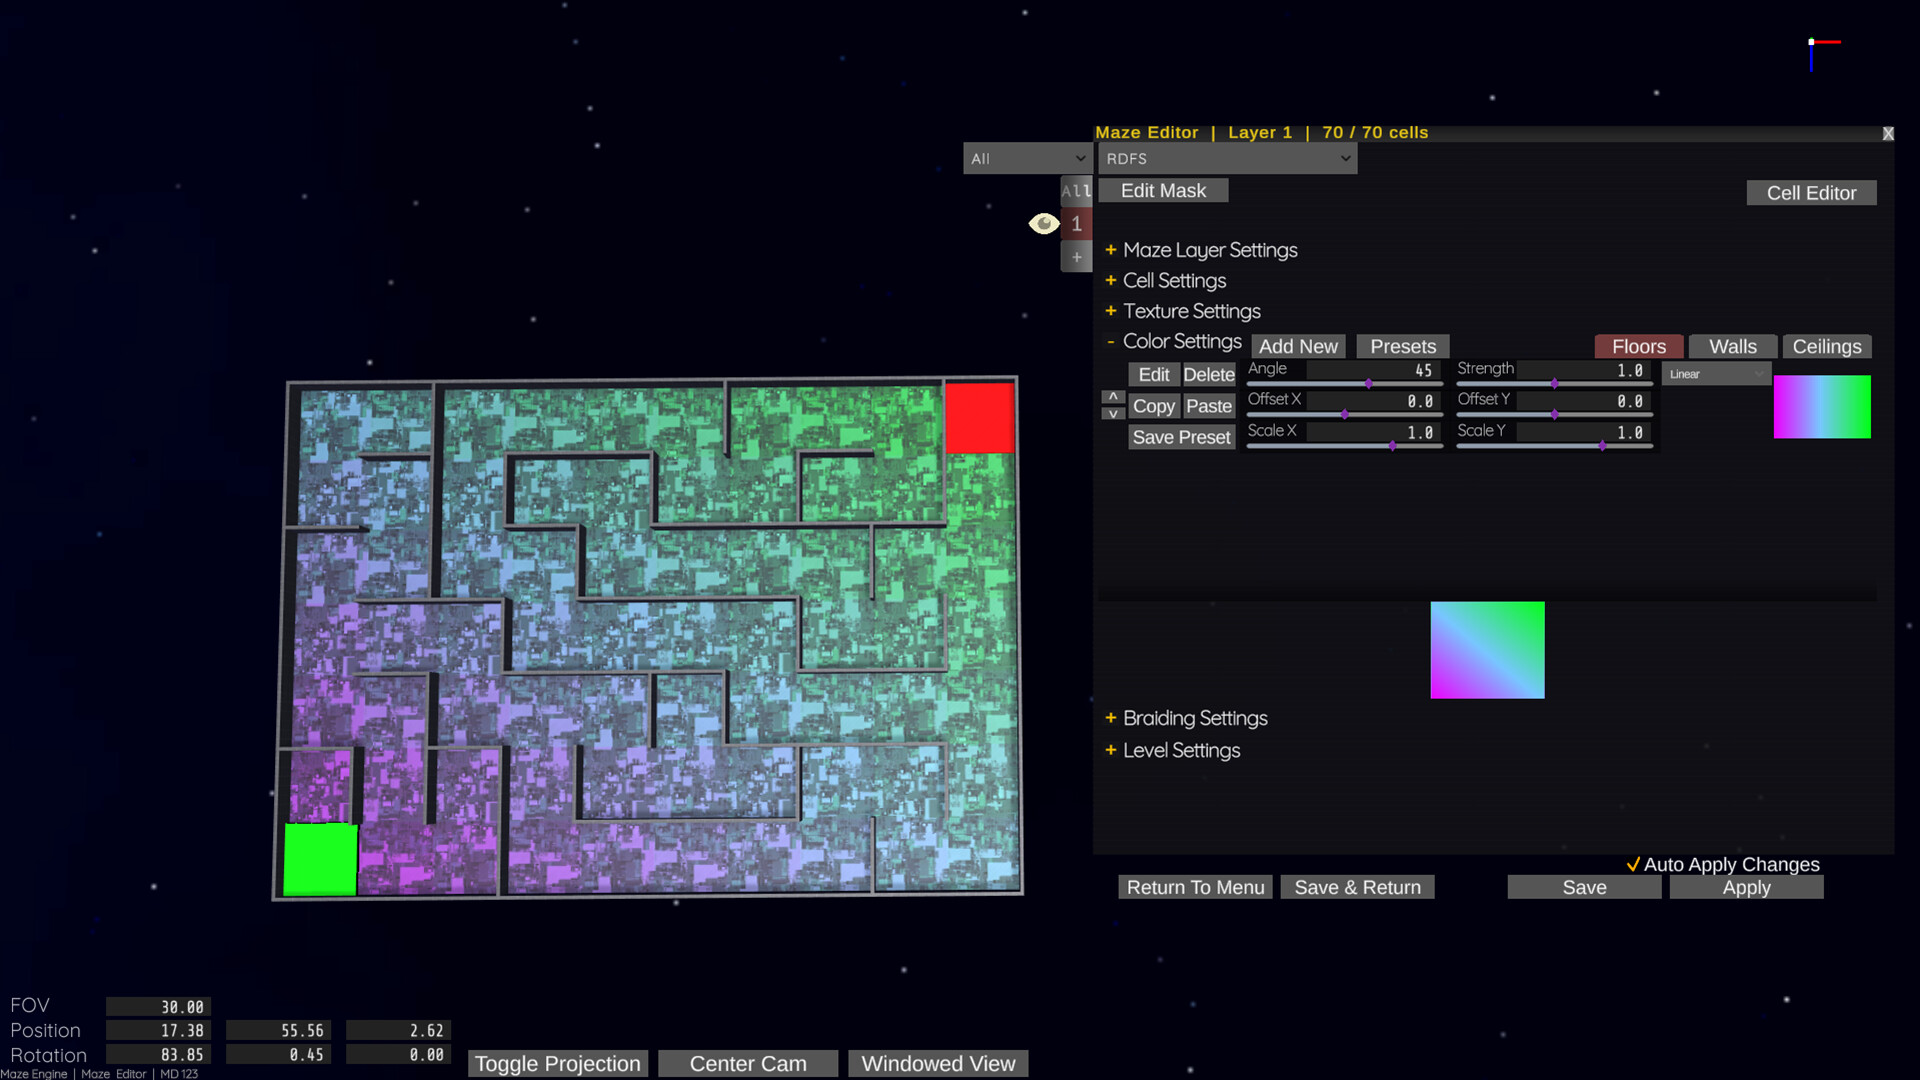
Task: Click the Edit Mask button
Action: pyautogui.click(x=1162, y=190)
